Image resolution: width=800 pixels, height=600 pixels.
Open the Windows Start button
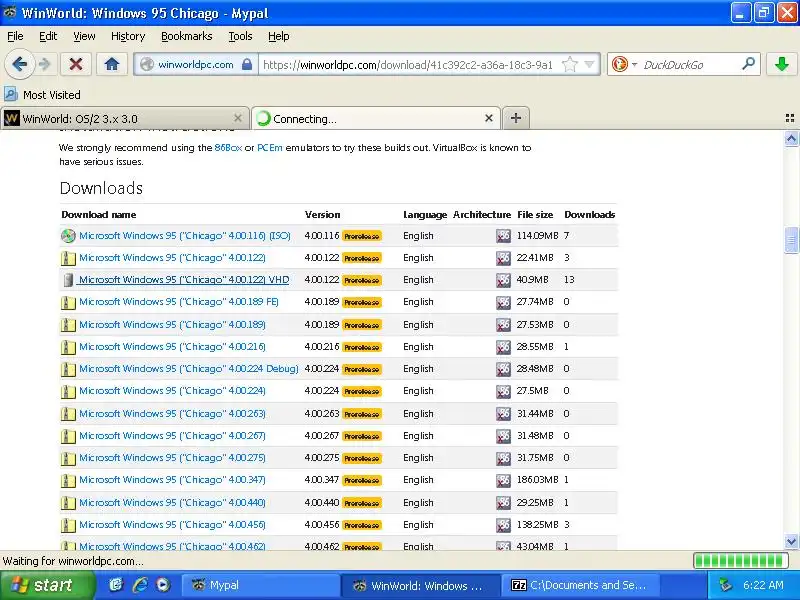(47, 585)
